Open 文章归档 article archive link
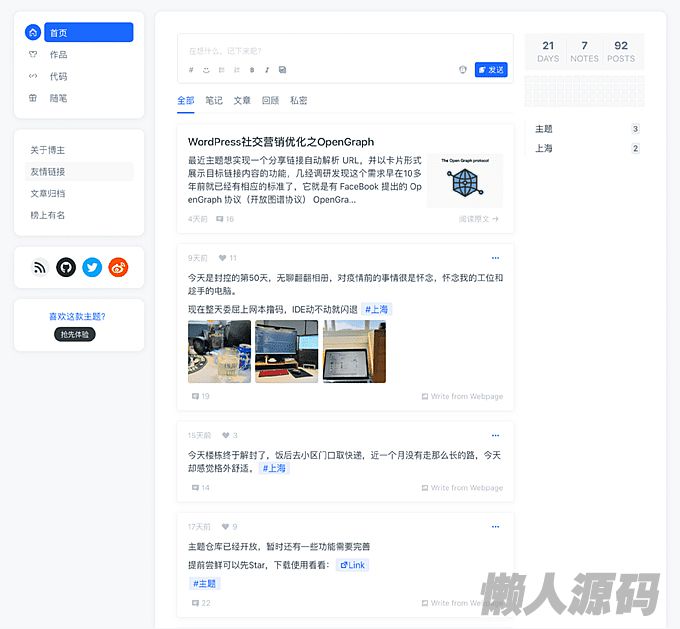Viewport: 680px width, 629px height. pyautogui.click(x=48, y=193)
